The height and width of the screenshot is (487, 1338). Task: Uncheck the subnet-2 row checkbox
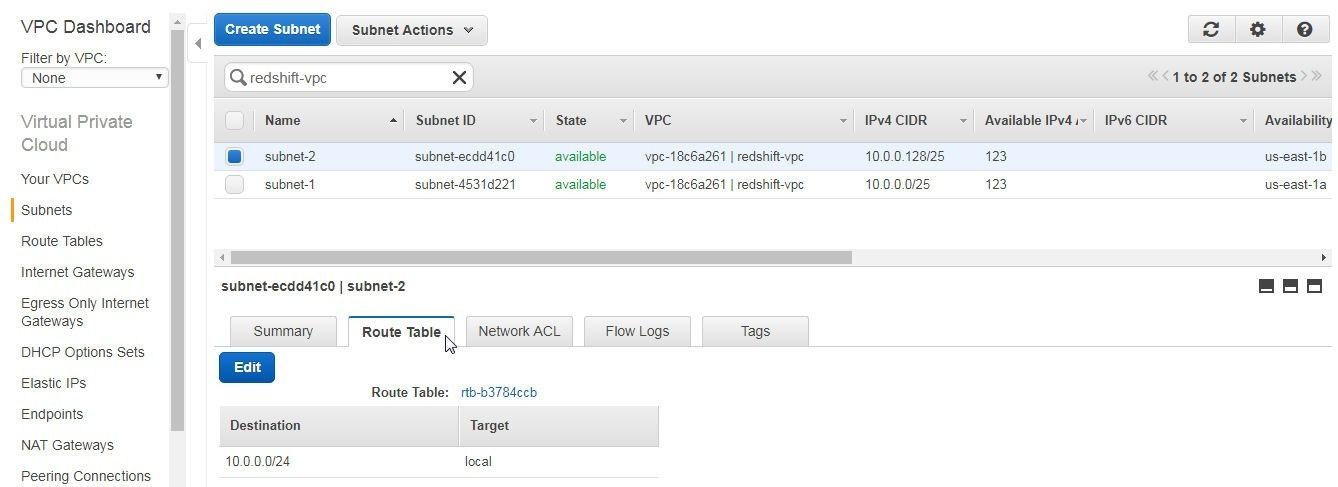234,156
